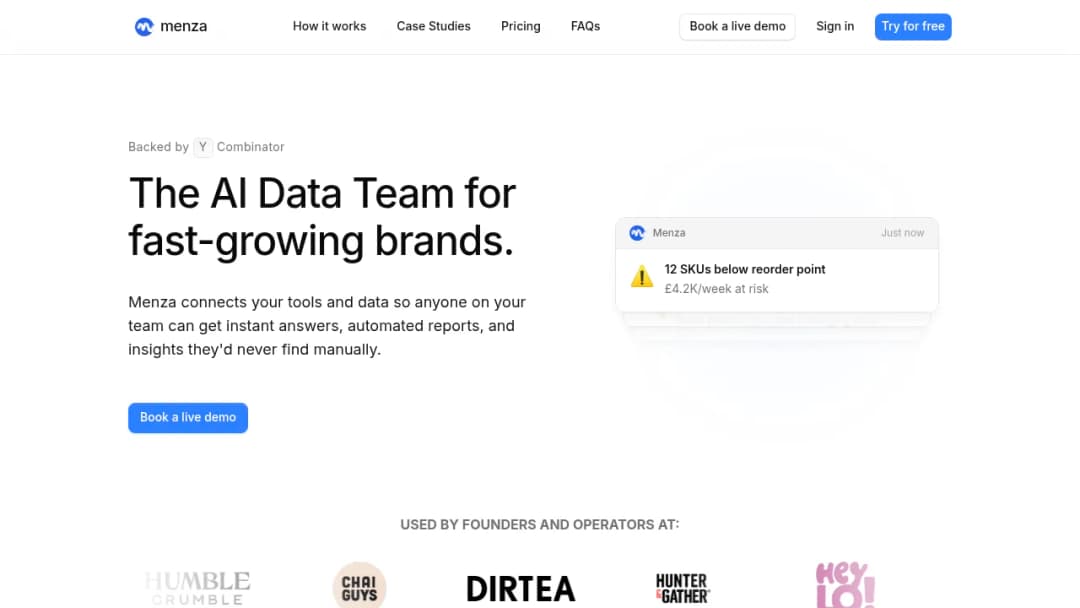Click the '12 SKUs below reorder point' alert
Screen dimensions: 1080x608
point(745,269)
